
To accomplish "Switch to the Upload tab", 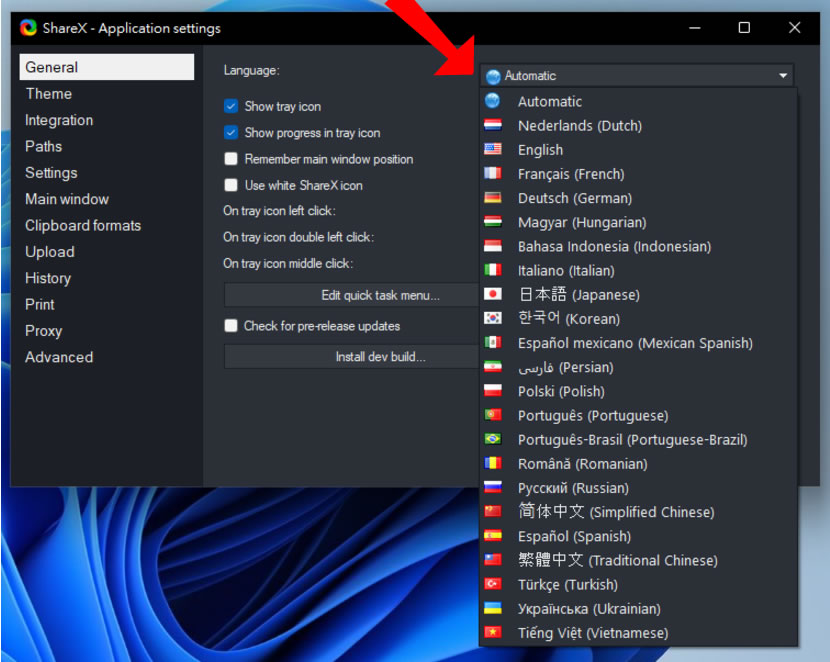I will coord(107,252).
